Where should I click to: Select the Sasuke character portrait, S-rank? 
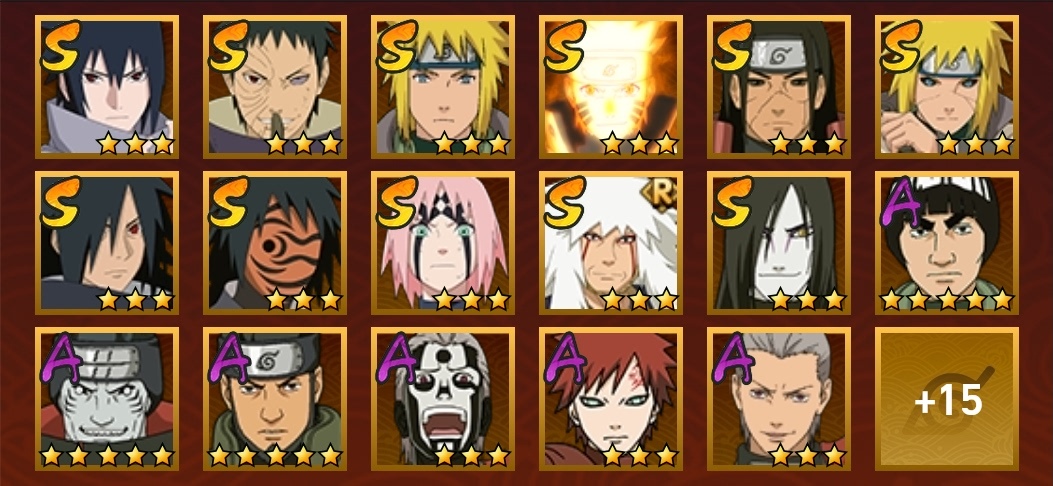click(x=107, y=87)
